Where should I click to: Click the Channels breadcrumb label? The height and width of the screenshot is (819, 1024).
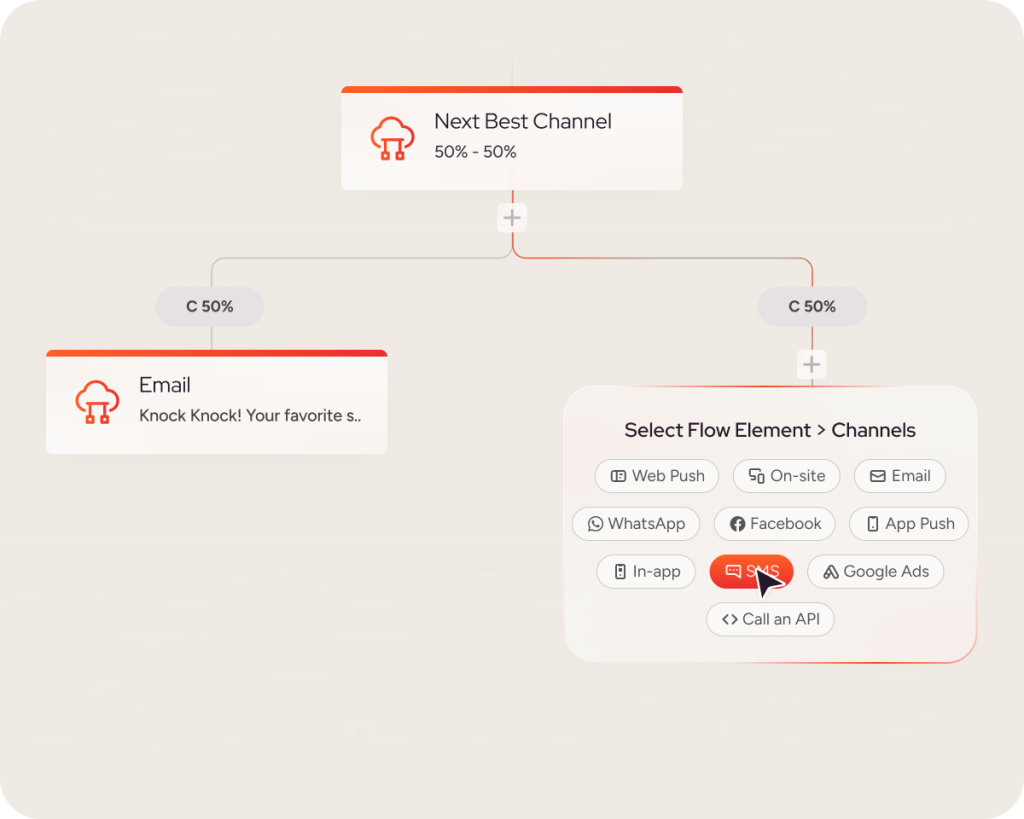coord(873,430)
